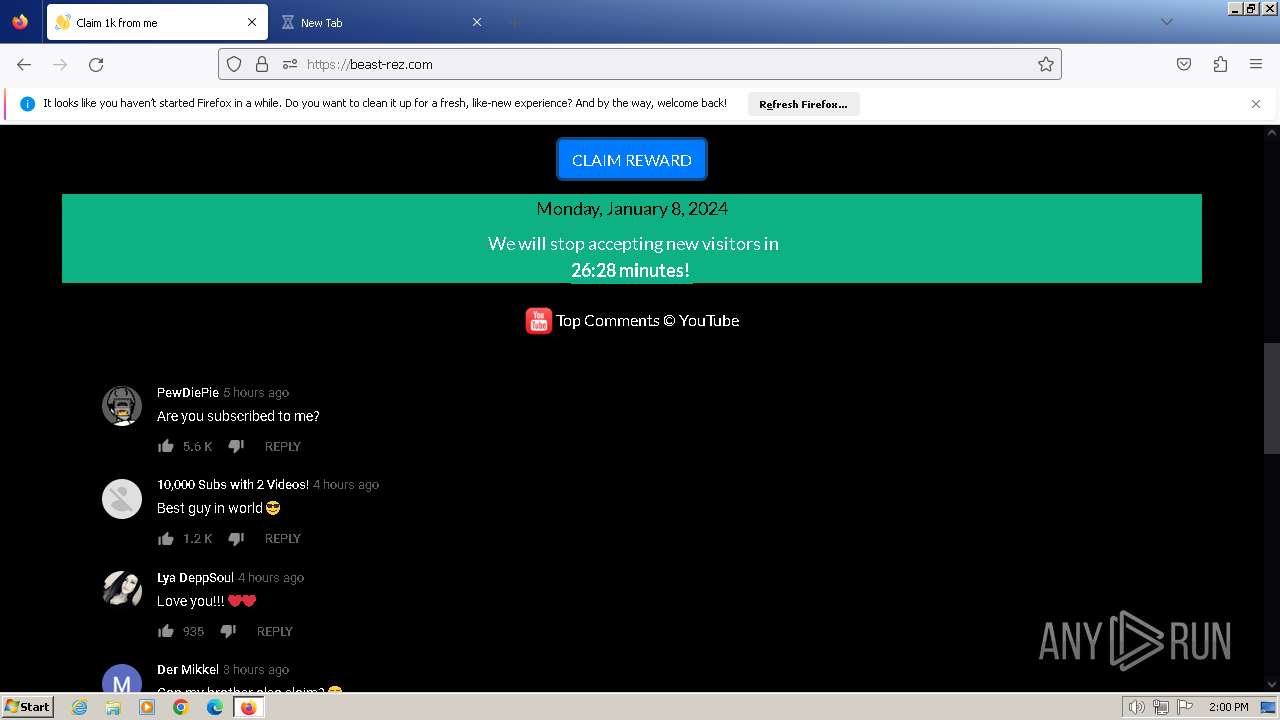This screenshot has height=720, width=1280.
Task: Open the Firefox application menu
Action: pyautogui.click(x=1256, y=64)
